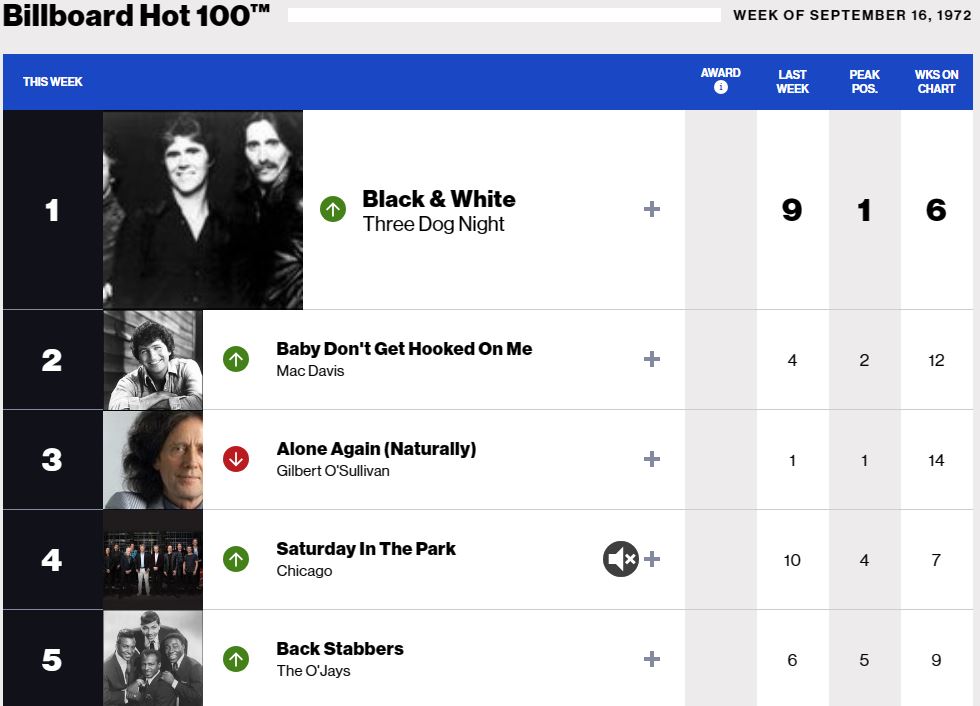The image size is (980, 706).
Task: Click The O'Jays group thumbnail
Action: click(x=153, y=659)
